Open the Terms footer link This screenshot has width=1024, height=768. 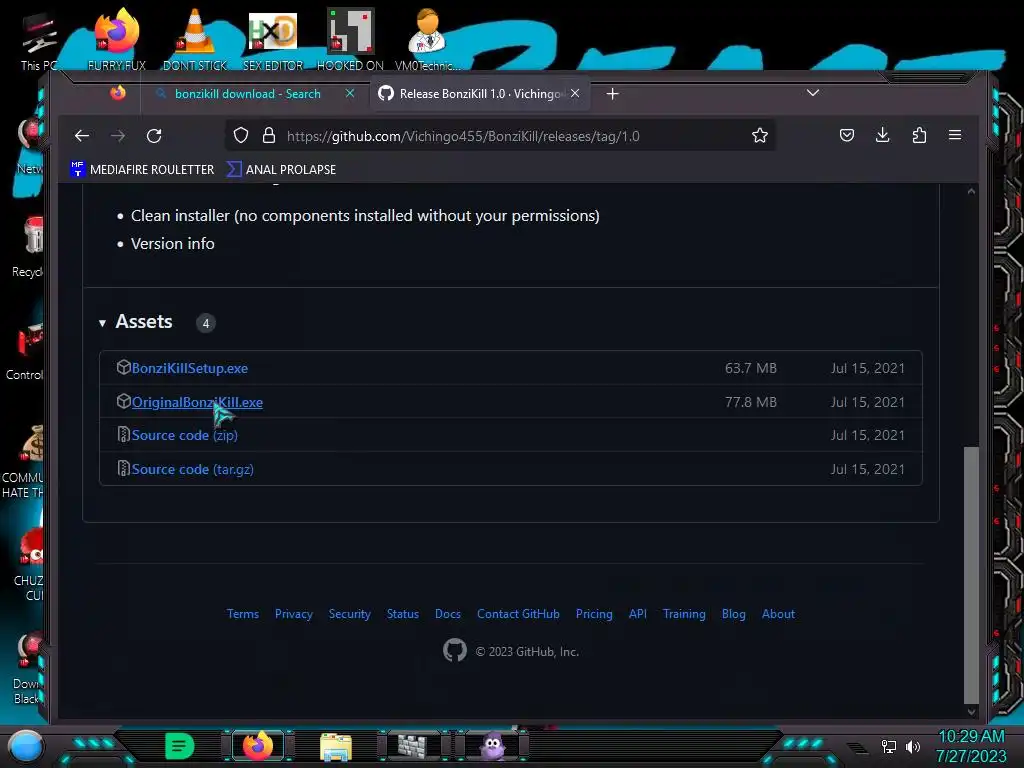(x=243, y=614)
